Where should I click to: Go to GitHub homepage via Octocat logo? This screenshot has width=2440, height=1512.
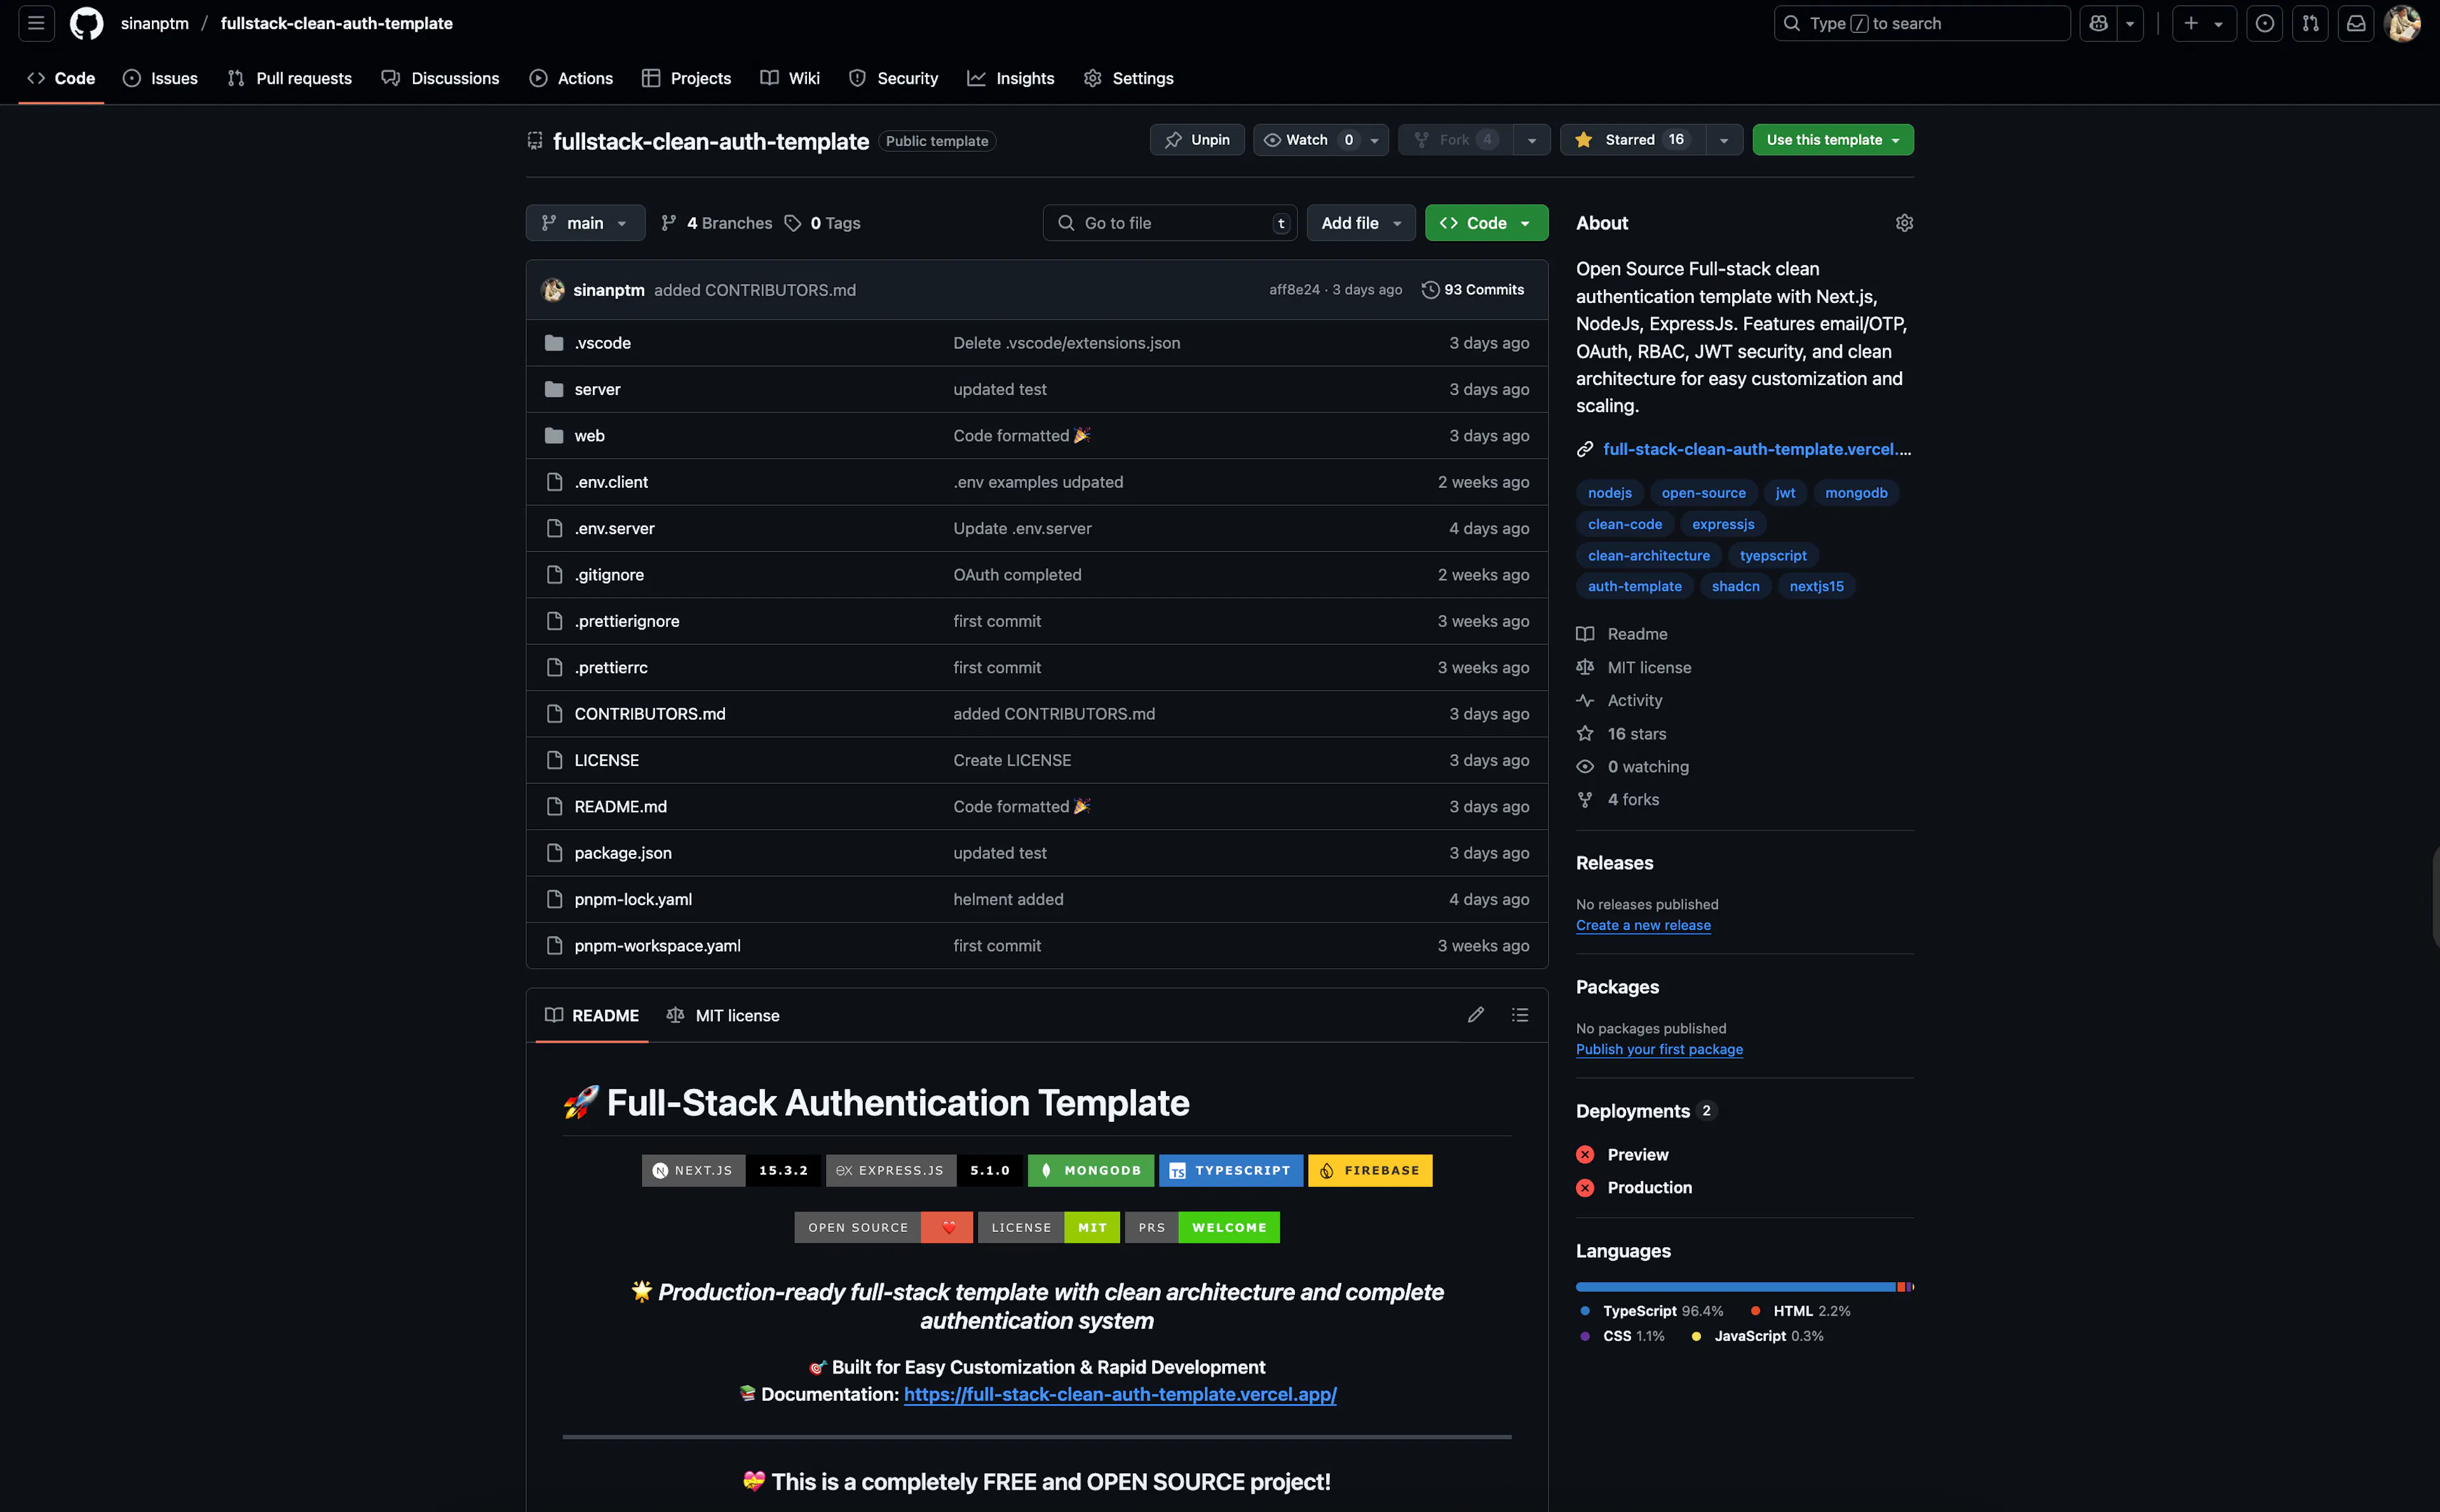[x=87, y=23]
